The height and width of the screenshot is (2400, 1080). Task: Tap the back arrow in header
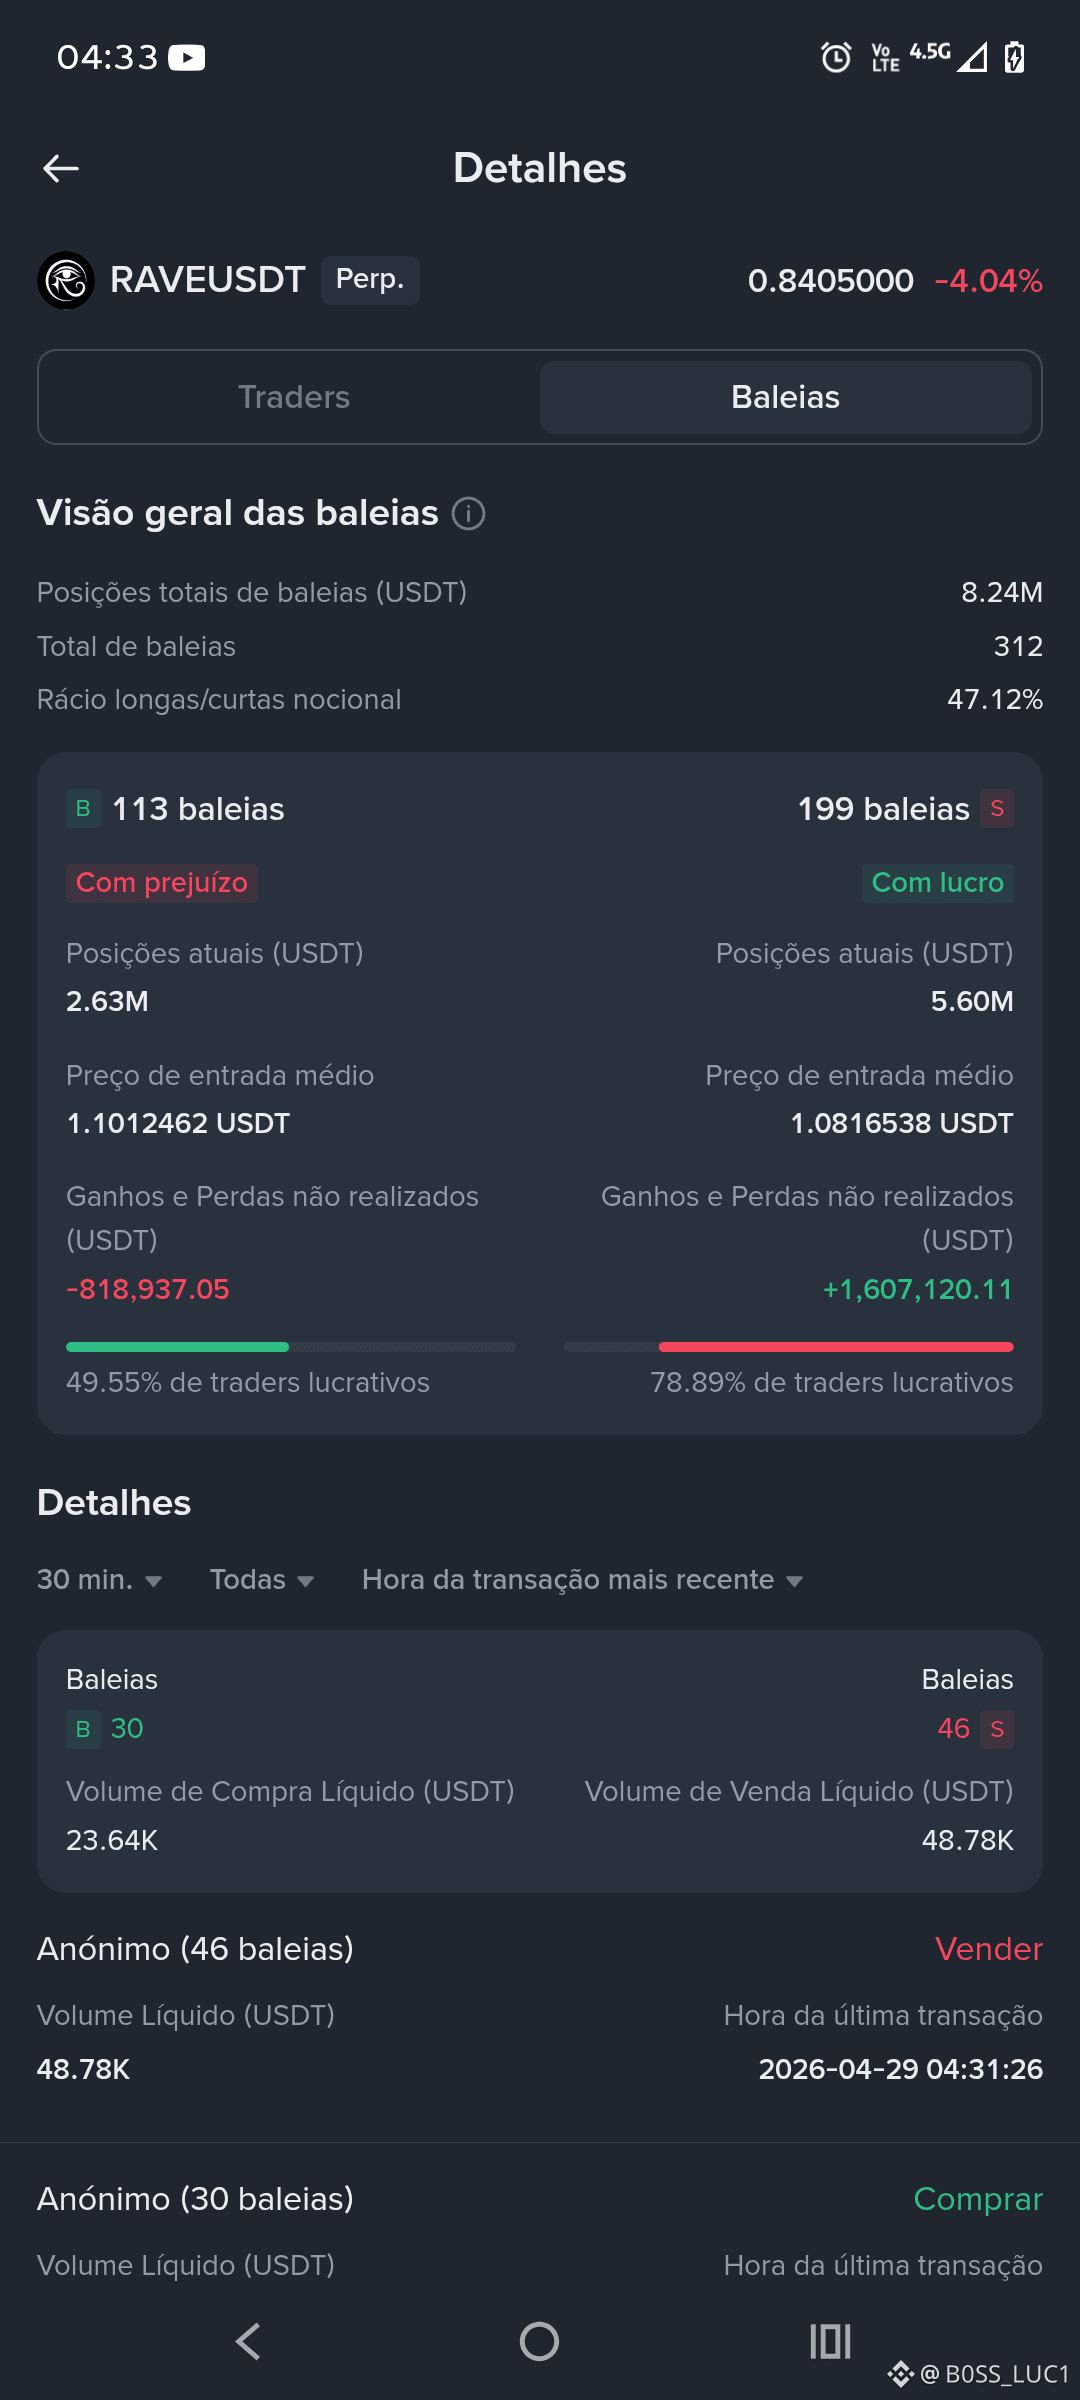[61, 168]
